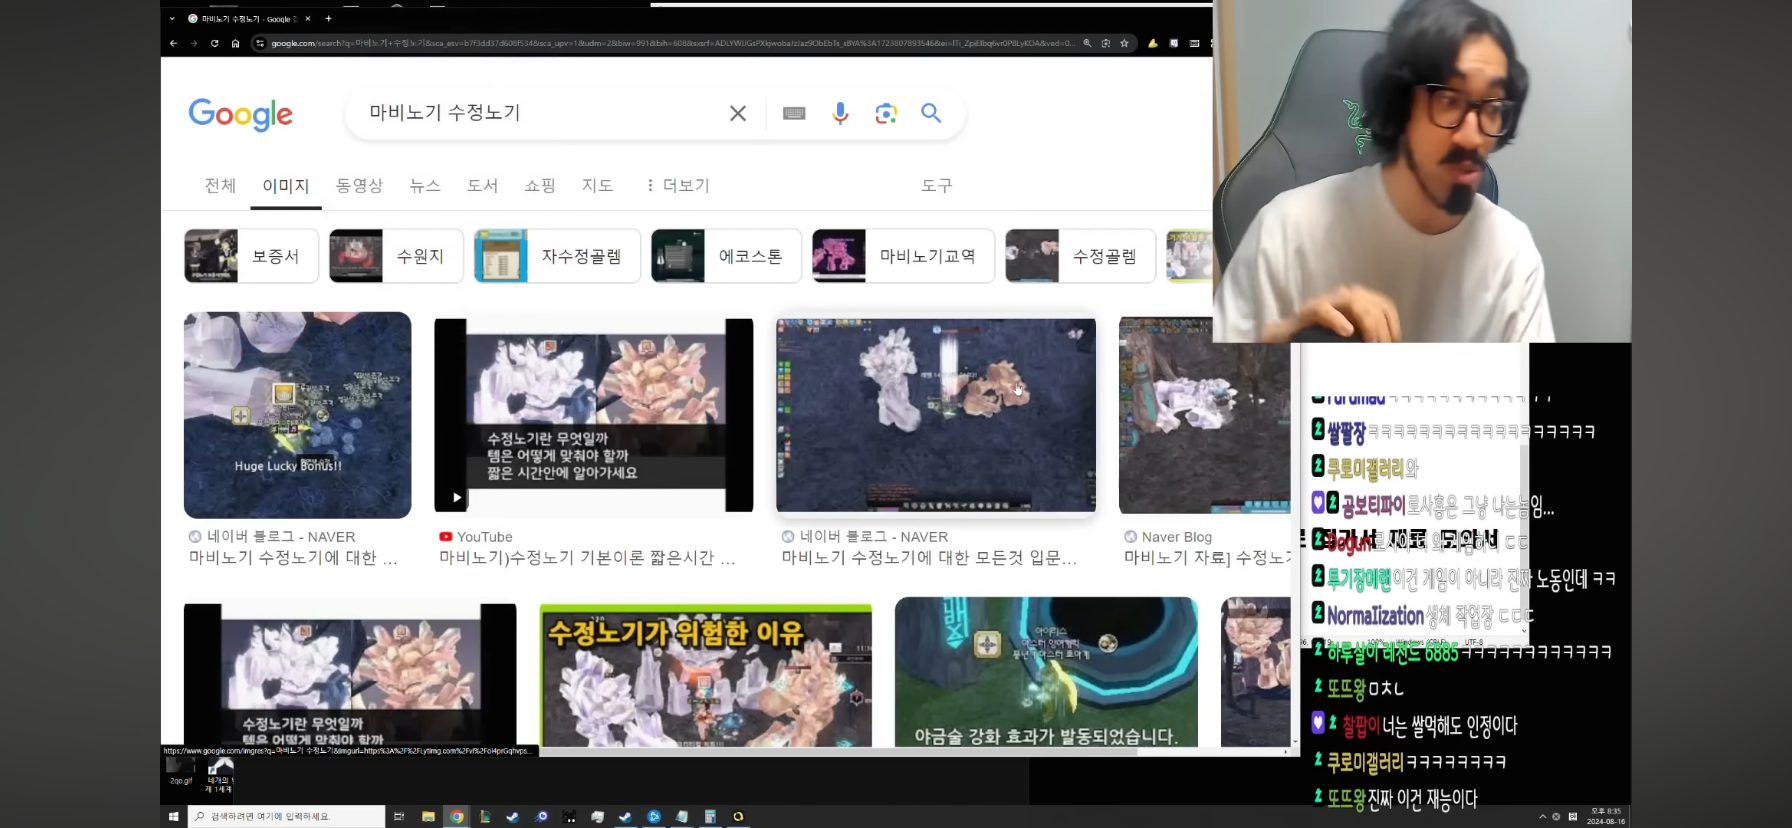Select the 에코스톤 filter chip

[726, 256]
